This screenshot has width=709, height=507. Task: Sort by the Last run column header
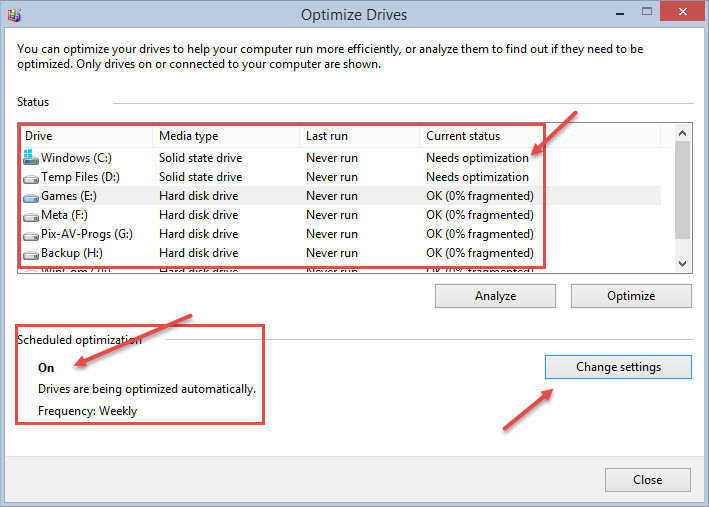(x=360, y=136)
